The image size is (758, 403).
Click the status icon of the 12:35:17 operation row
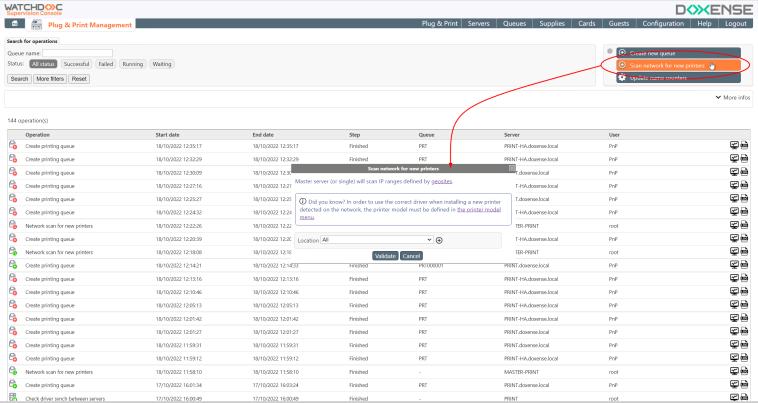coord(13,146)
